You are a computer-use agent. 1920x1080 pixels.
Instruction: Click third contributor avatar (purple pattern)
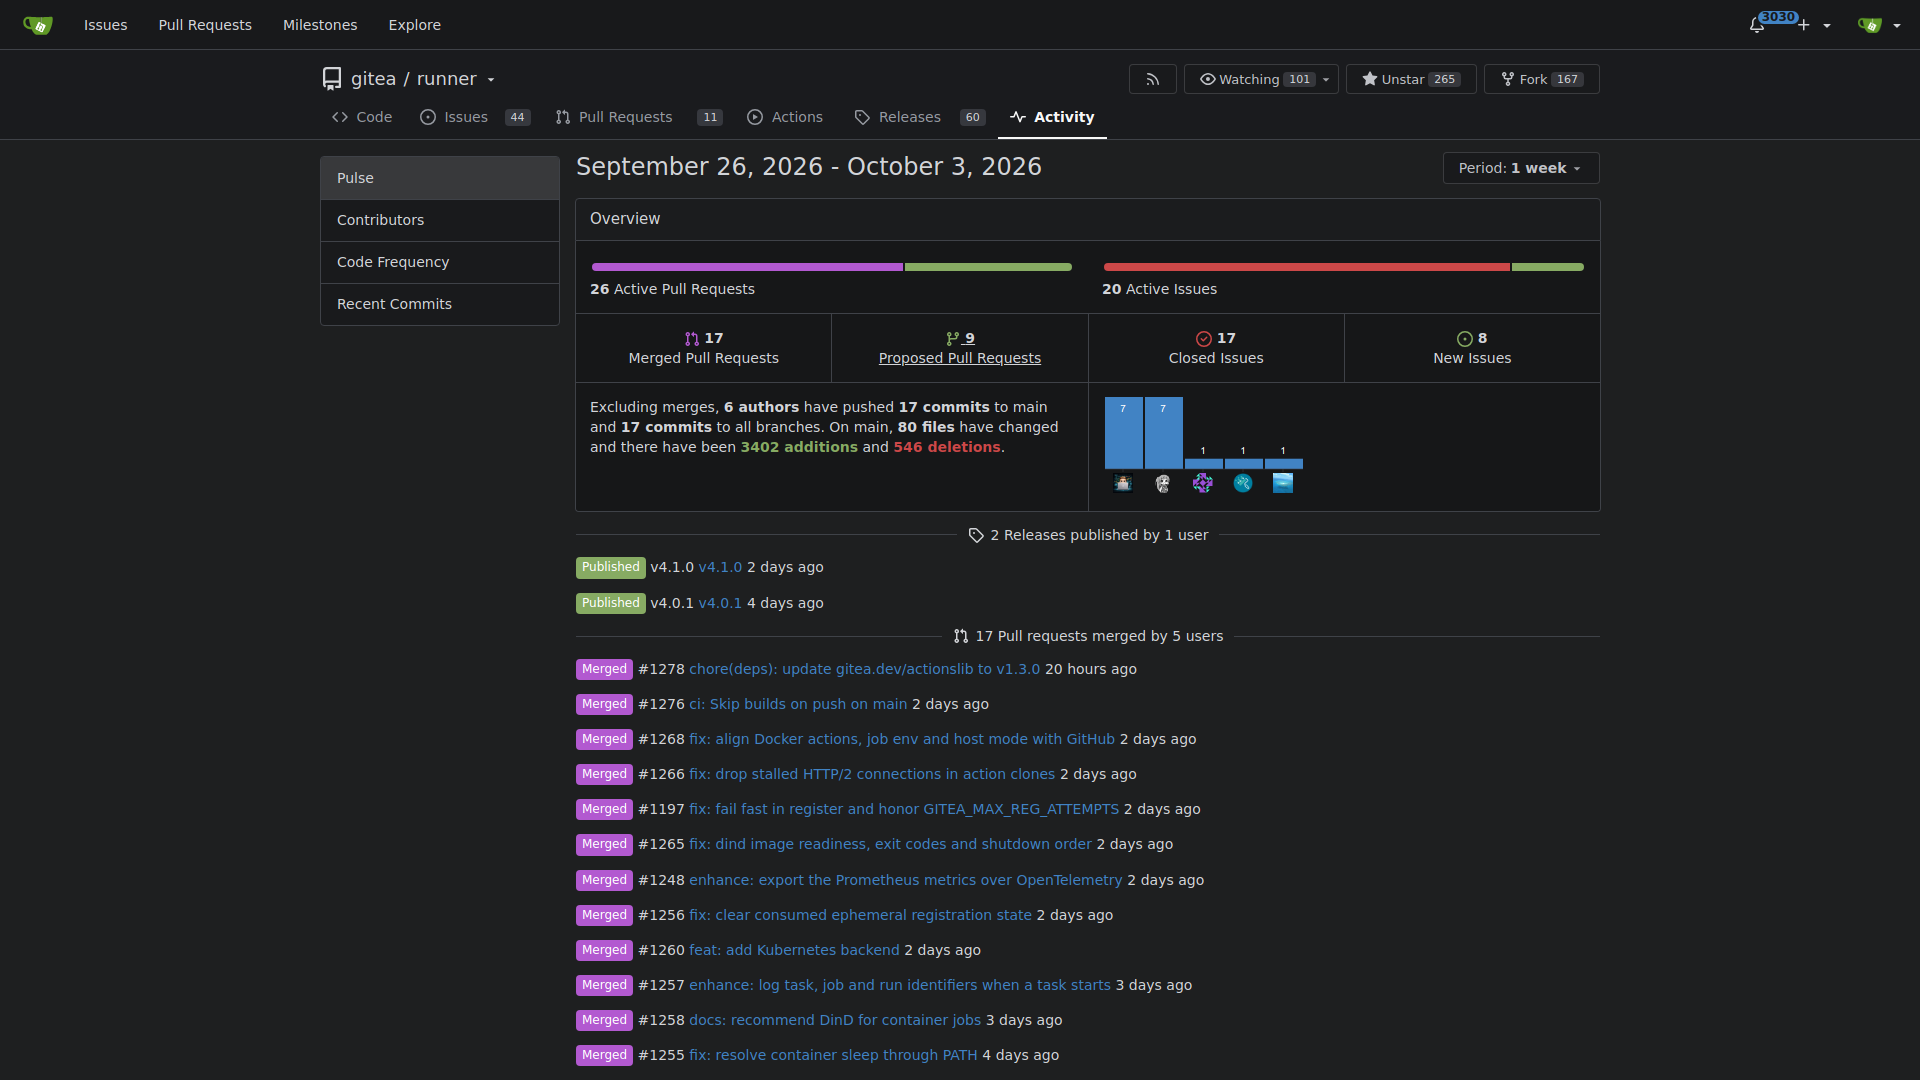1203,484
